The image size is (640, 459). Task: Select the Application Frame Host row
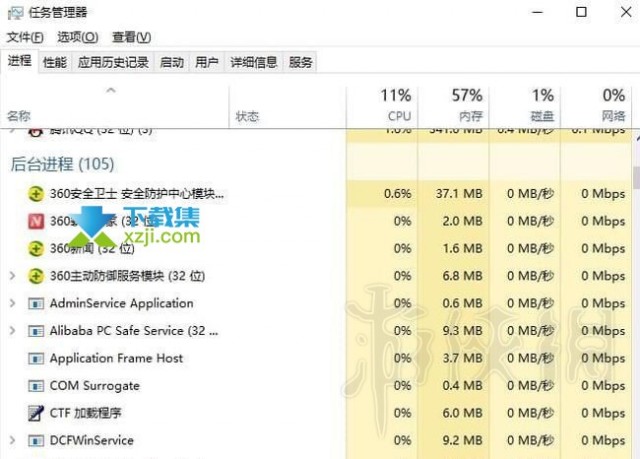[x=316, y=359]
